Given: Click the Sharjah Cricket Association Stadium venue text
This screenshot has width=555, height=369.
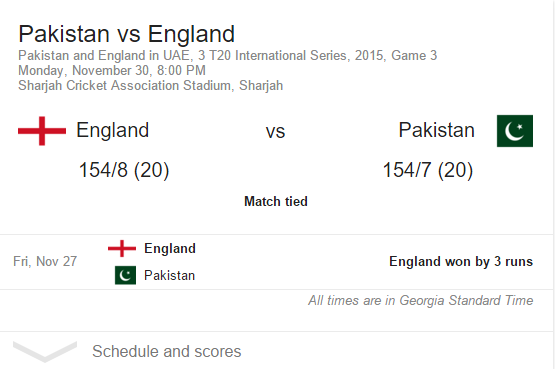Looking at the screenshot, I should click(150, 86).
